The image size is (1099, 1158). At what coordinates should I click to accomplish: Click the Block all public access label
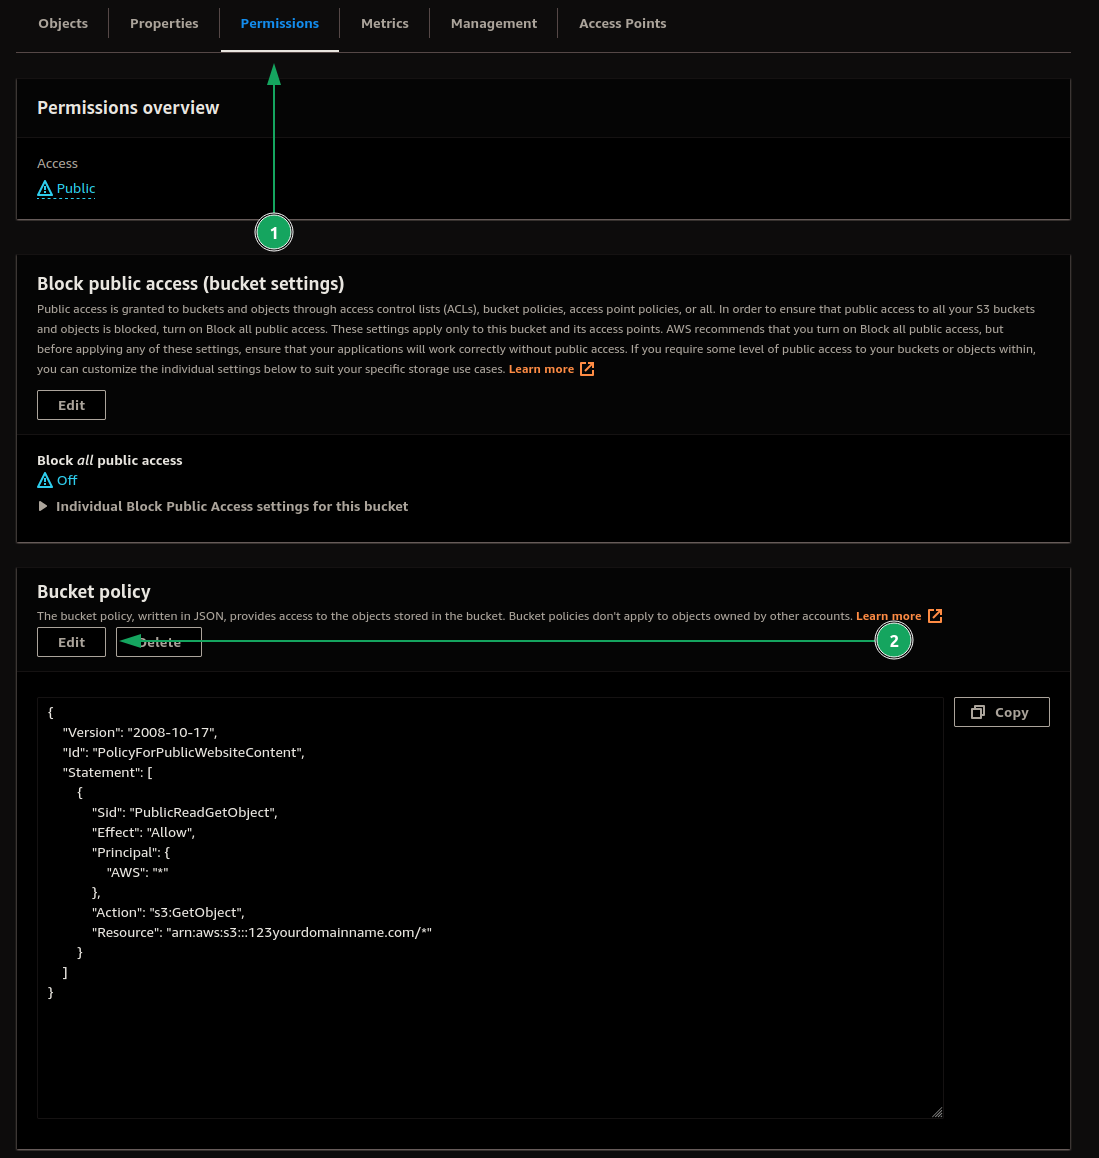coord(110,460)
